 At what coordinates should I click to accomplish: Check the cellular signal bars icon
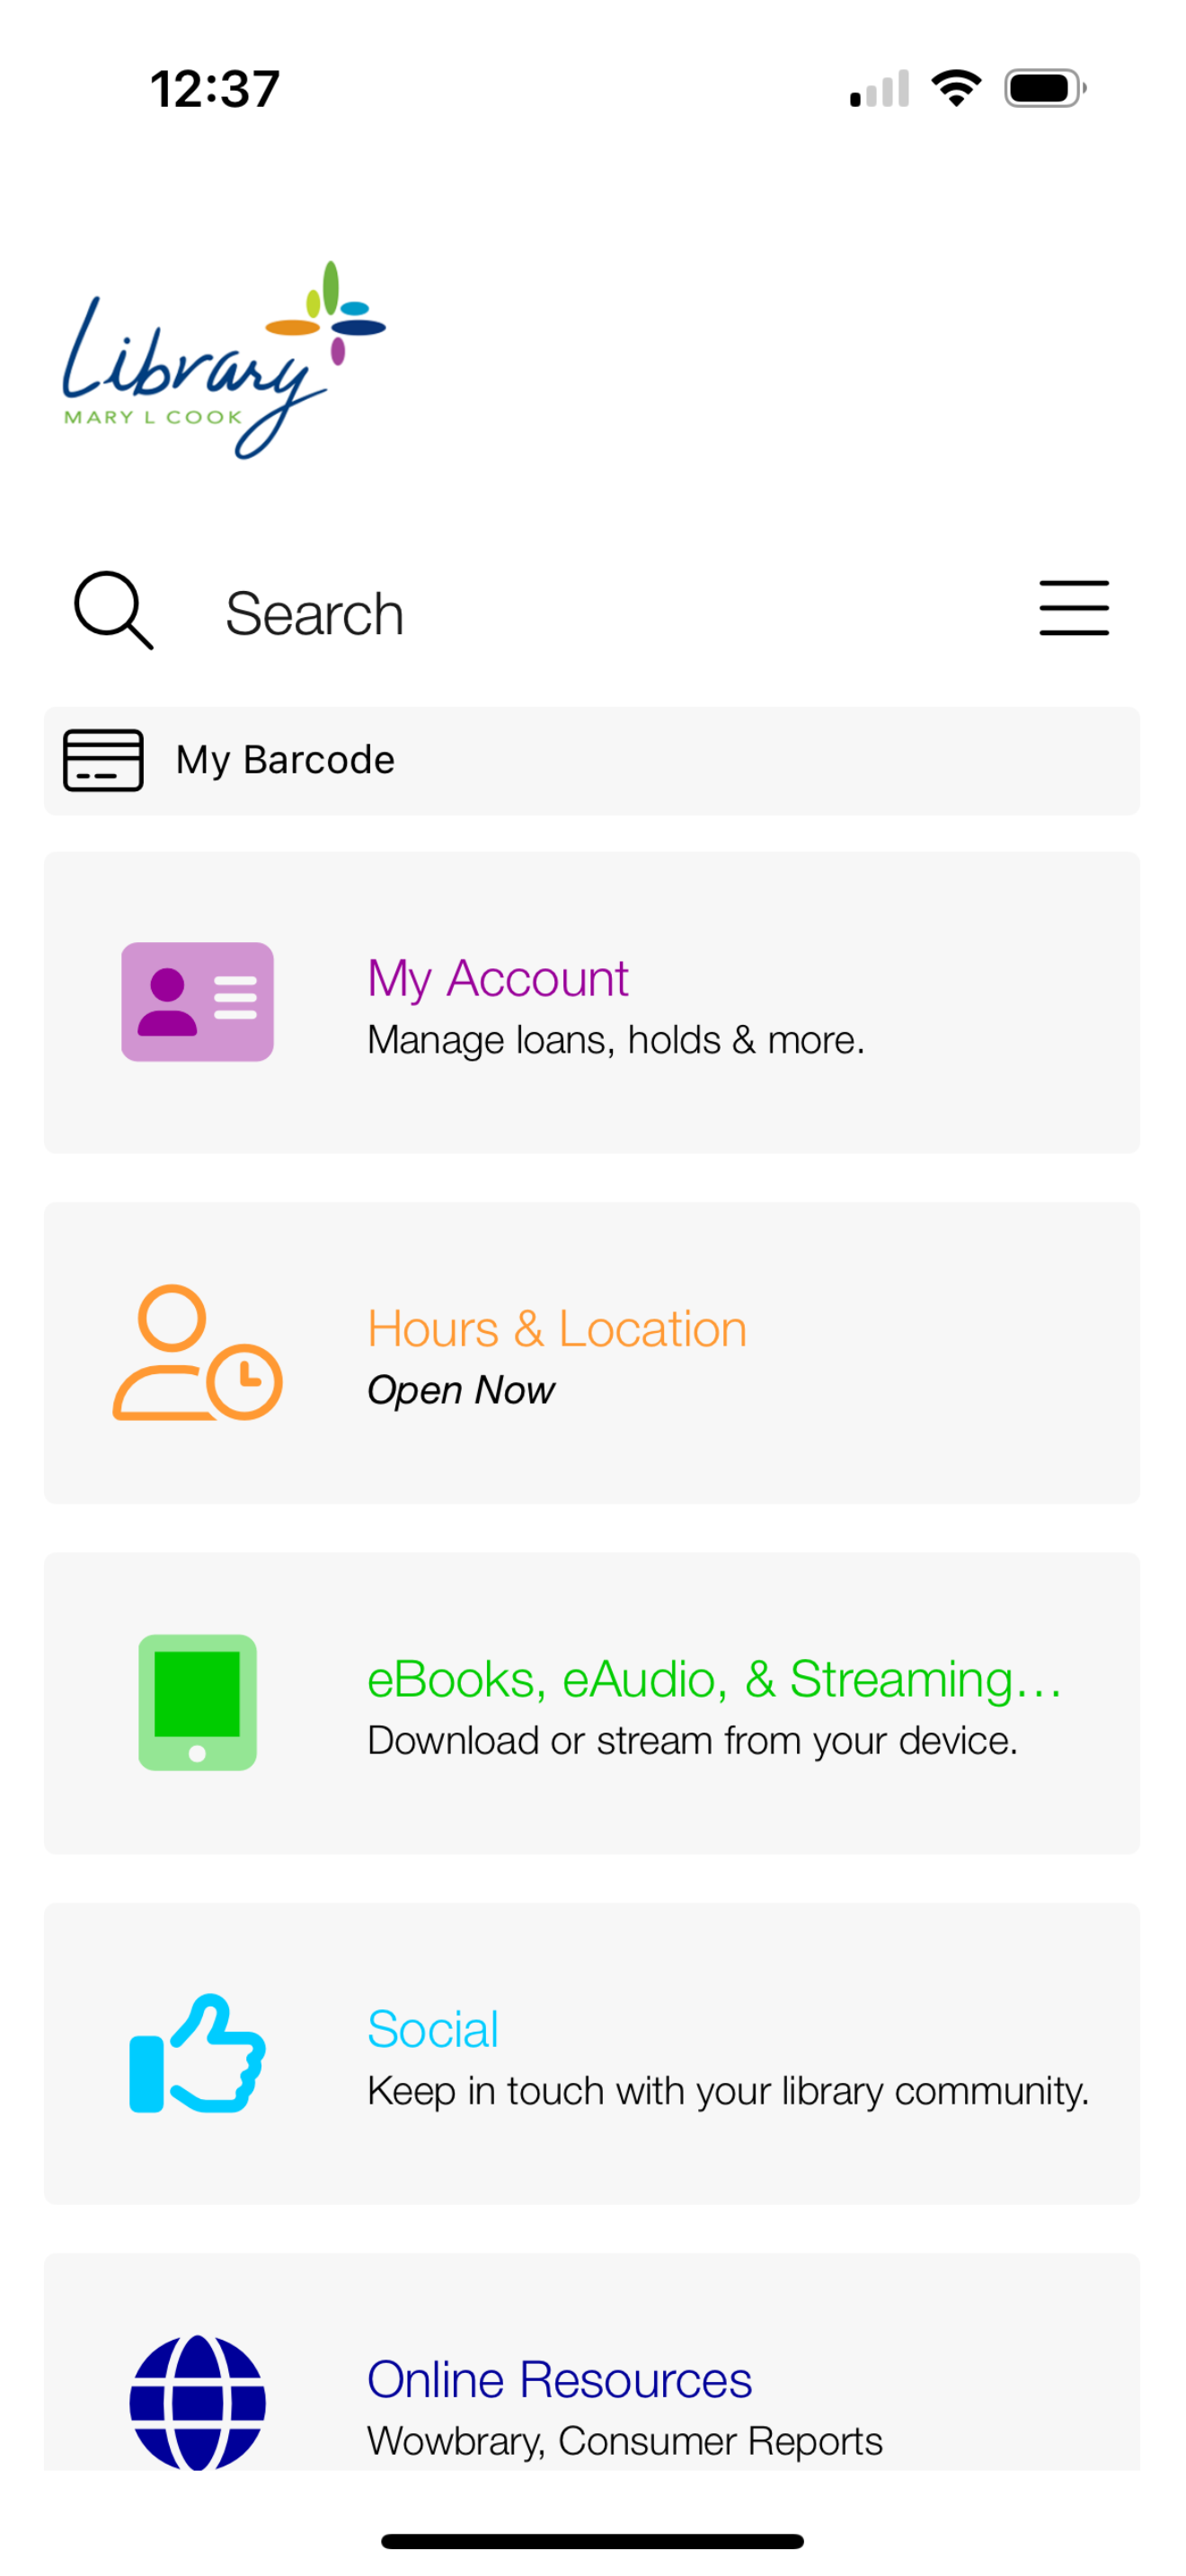tap(879, 88)
